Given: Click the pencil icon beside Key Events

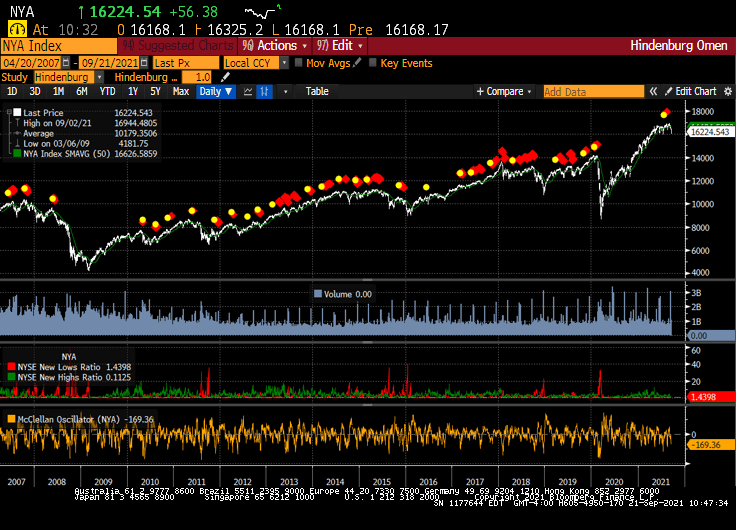Looking at the screenshot, I should pyautogui.click(x=356, y=62).
